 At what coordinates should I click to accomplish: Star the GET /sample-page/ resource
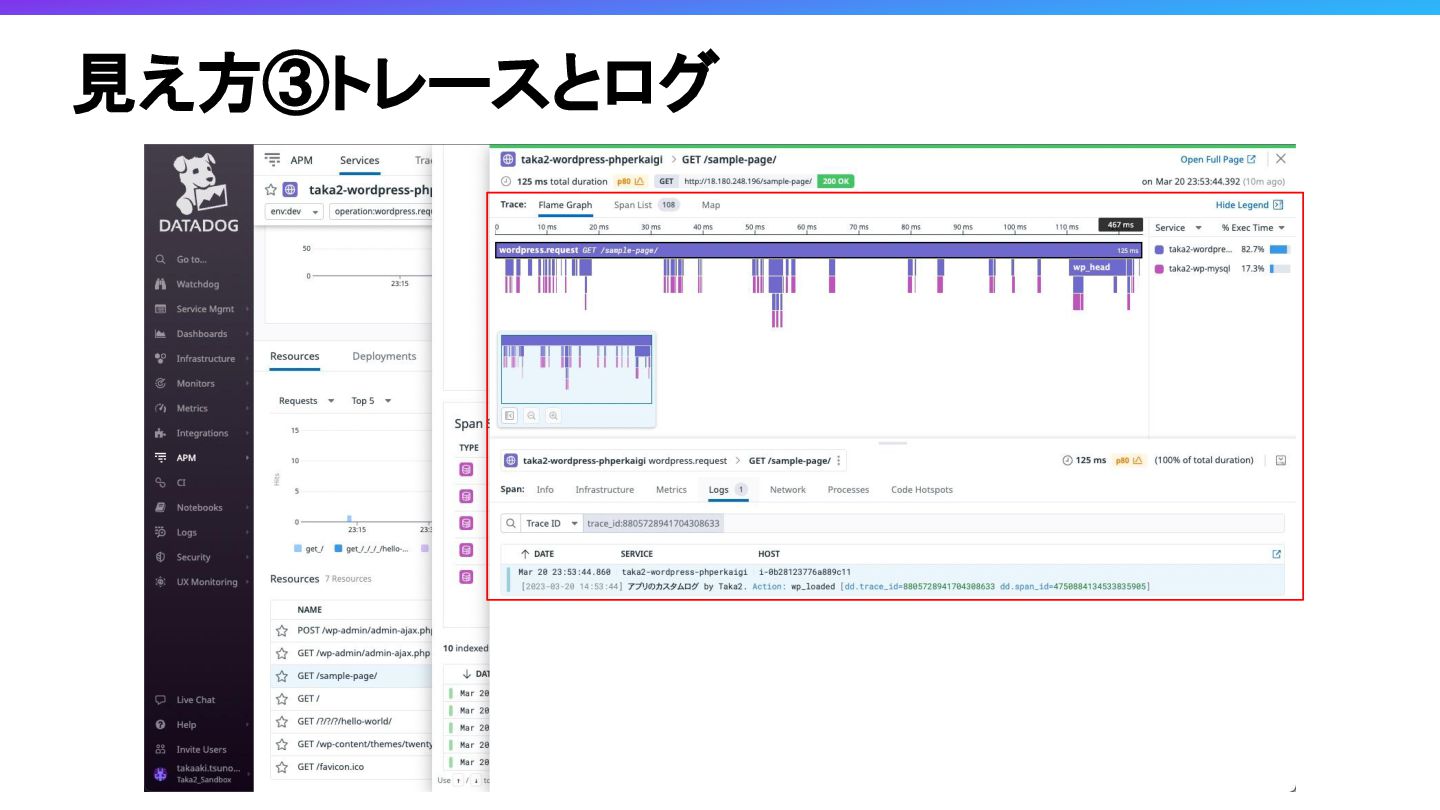pyautogui.click(x=282, y=676)
